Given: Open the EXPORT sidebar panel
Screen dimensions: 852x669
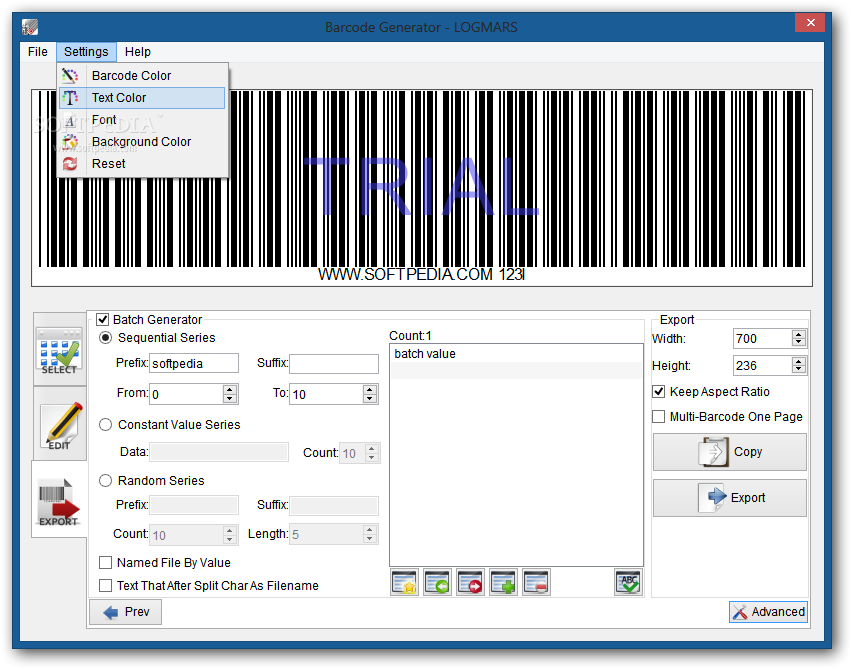Looking at the screenshot, I should tap(59, 499).
